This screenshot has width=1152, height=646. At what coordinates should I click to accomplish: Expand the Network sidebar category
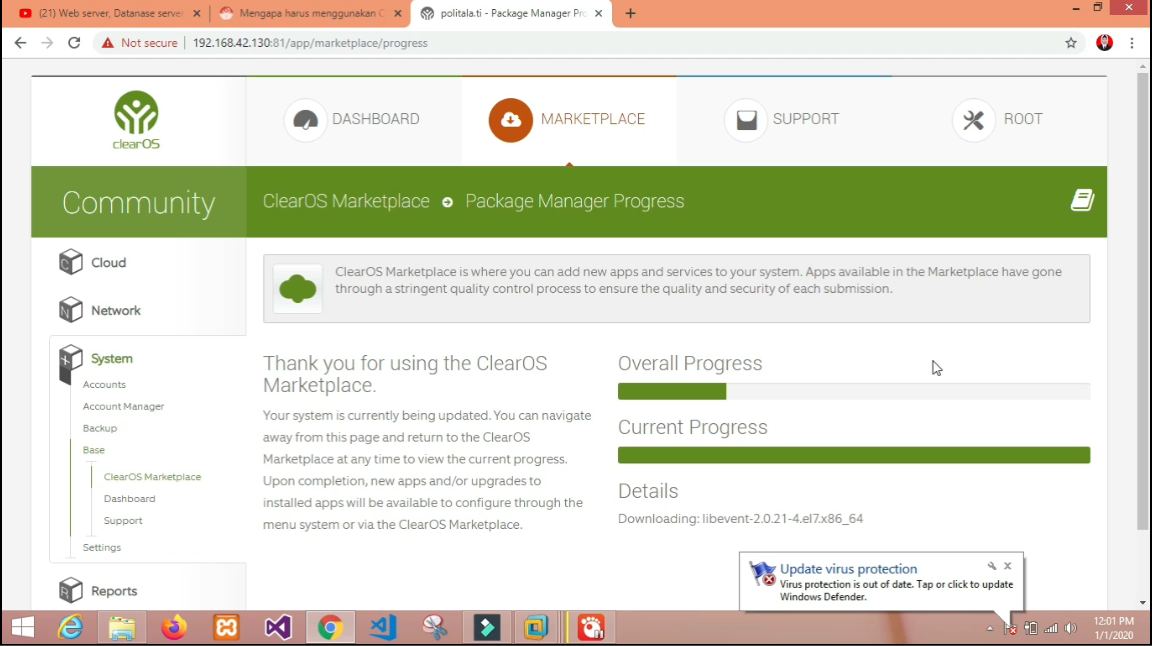116,310
